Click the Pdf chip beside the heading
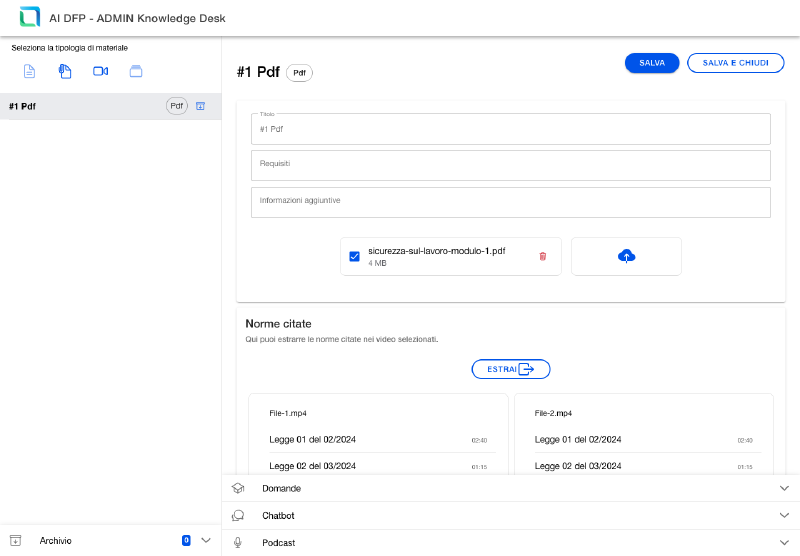The image size is (800, 556). (x=299, y=73)
